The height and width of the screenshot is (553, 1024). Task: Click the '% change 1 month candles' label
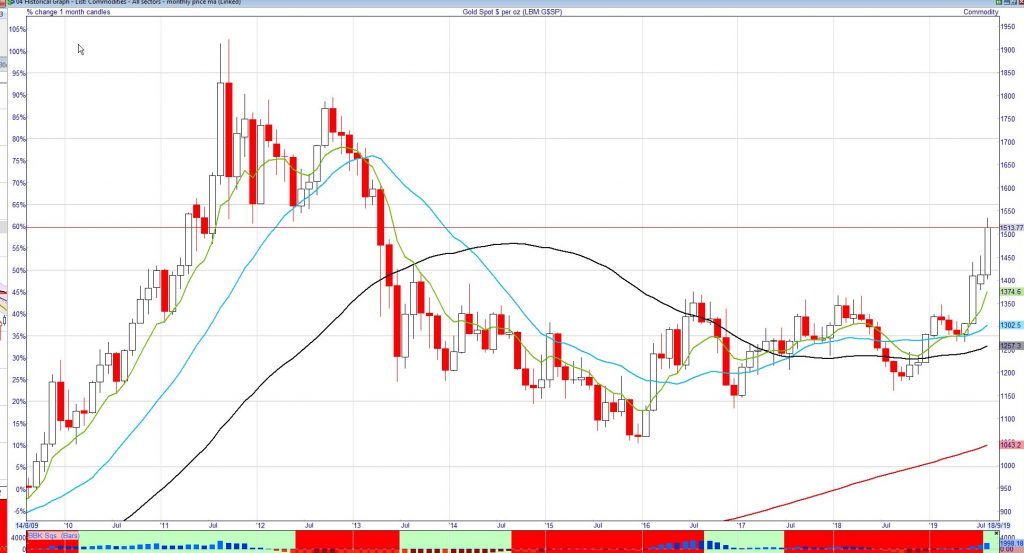pos(69,12)
